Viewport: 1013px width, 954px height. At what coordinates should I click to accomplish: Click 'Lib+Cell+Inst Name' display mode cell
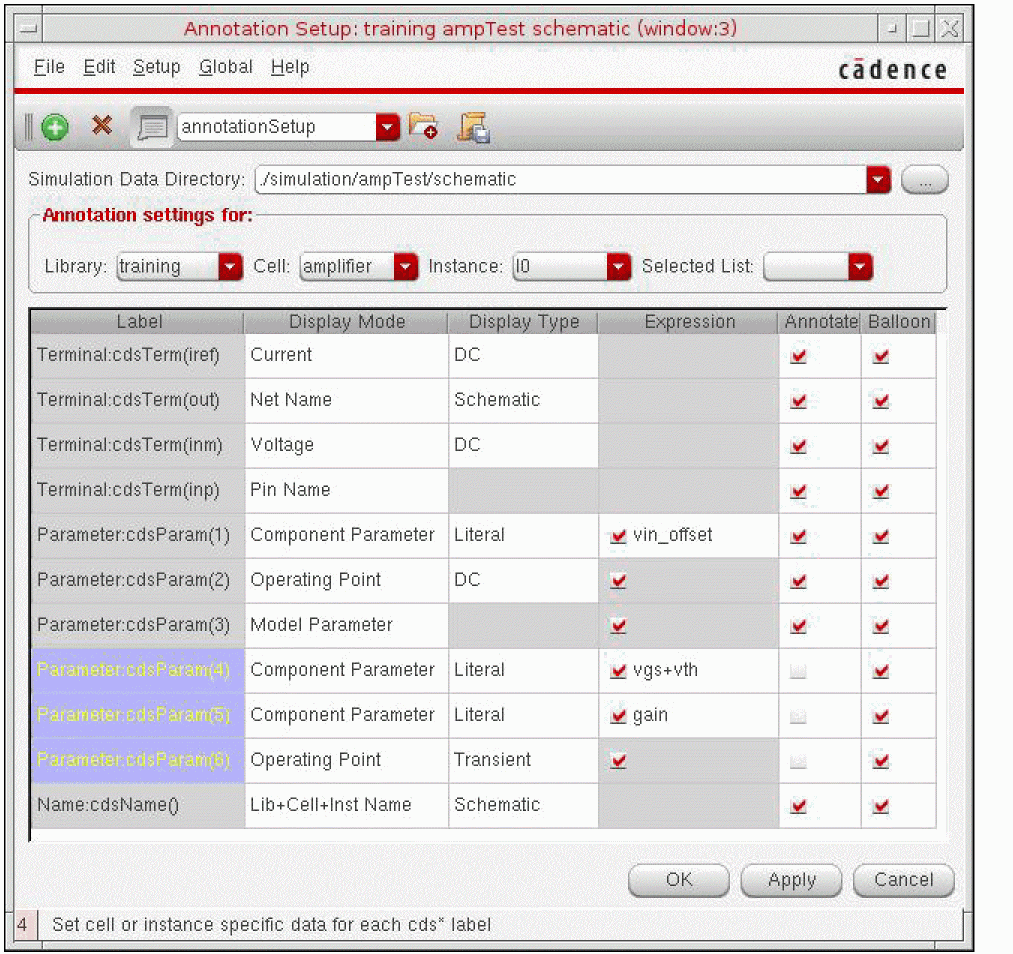point(346,805)
